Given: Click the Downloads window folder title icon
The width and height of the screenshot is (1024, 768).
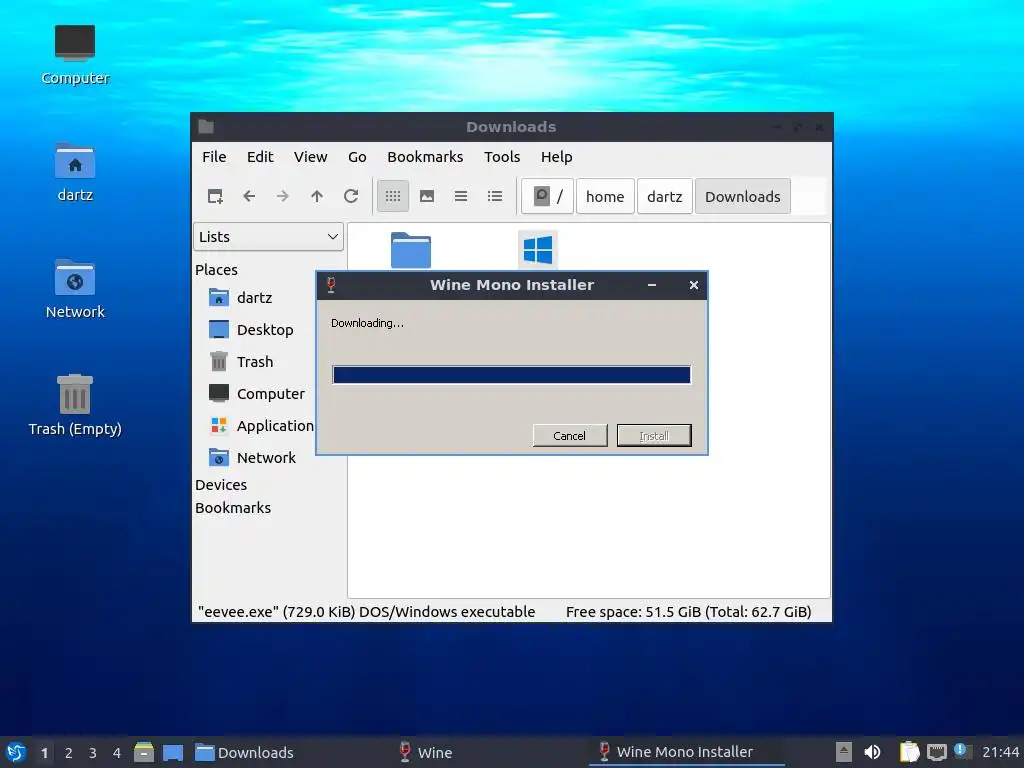Looking at the screenshot, I should [206, 127].
